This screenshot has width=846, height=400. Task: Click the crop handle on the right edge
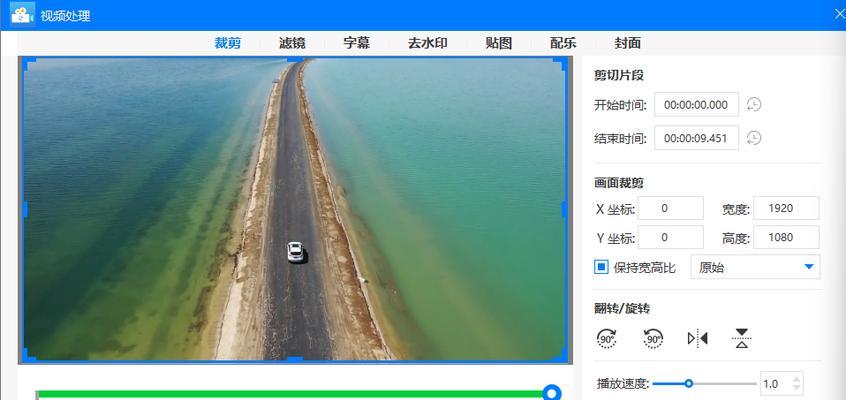coord(565,209)
